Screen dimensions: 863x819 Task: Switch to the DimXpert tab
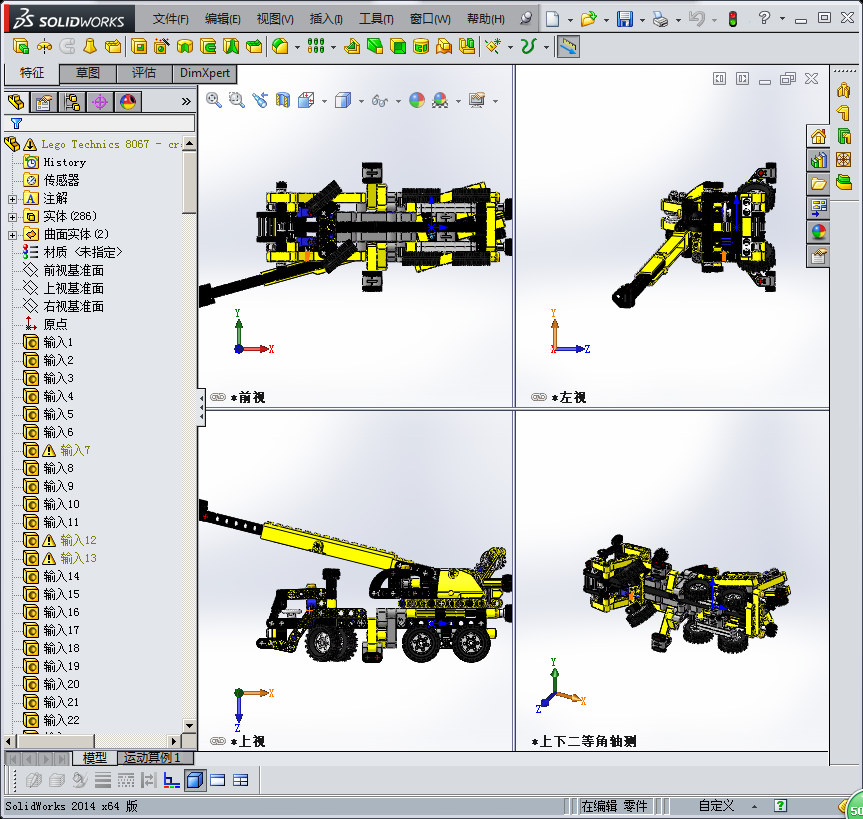205,73
